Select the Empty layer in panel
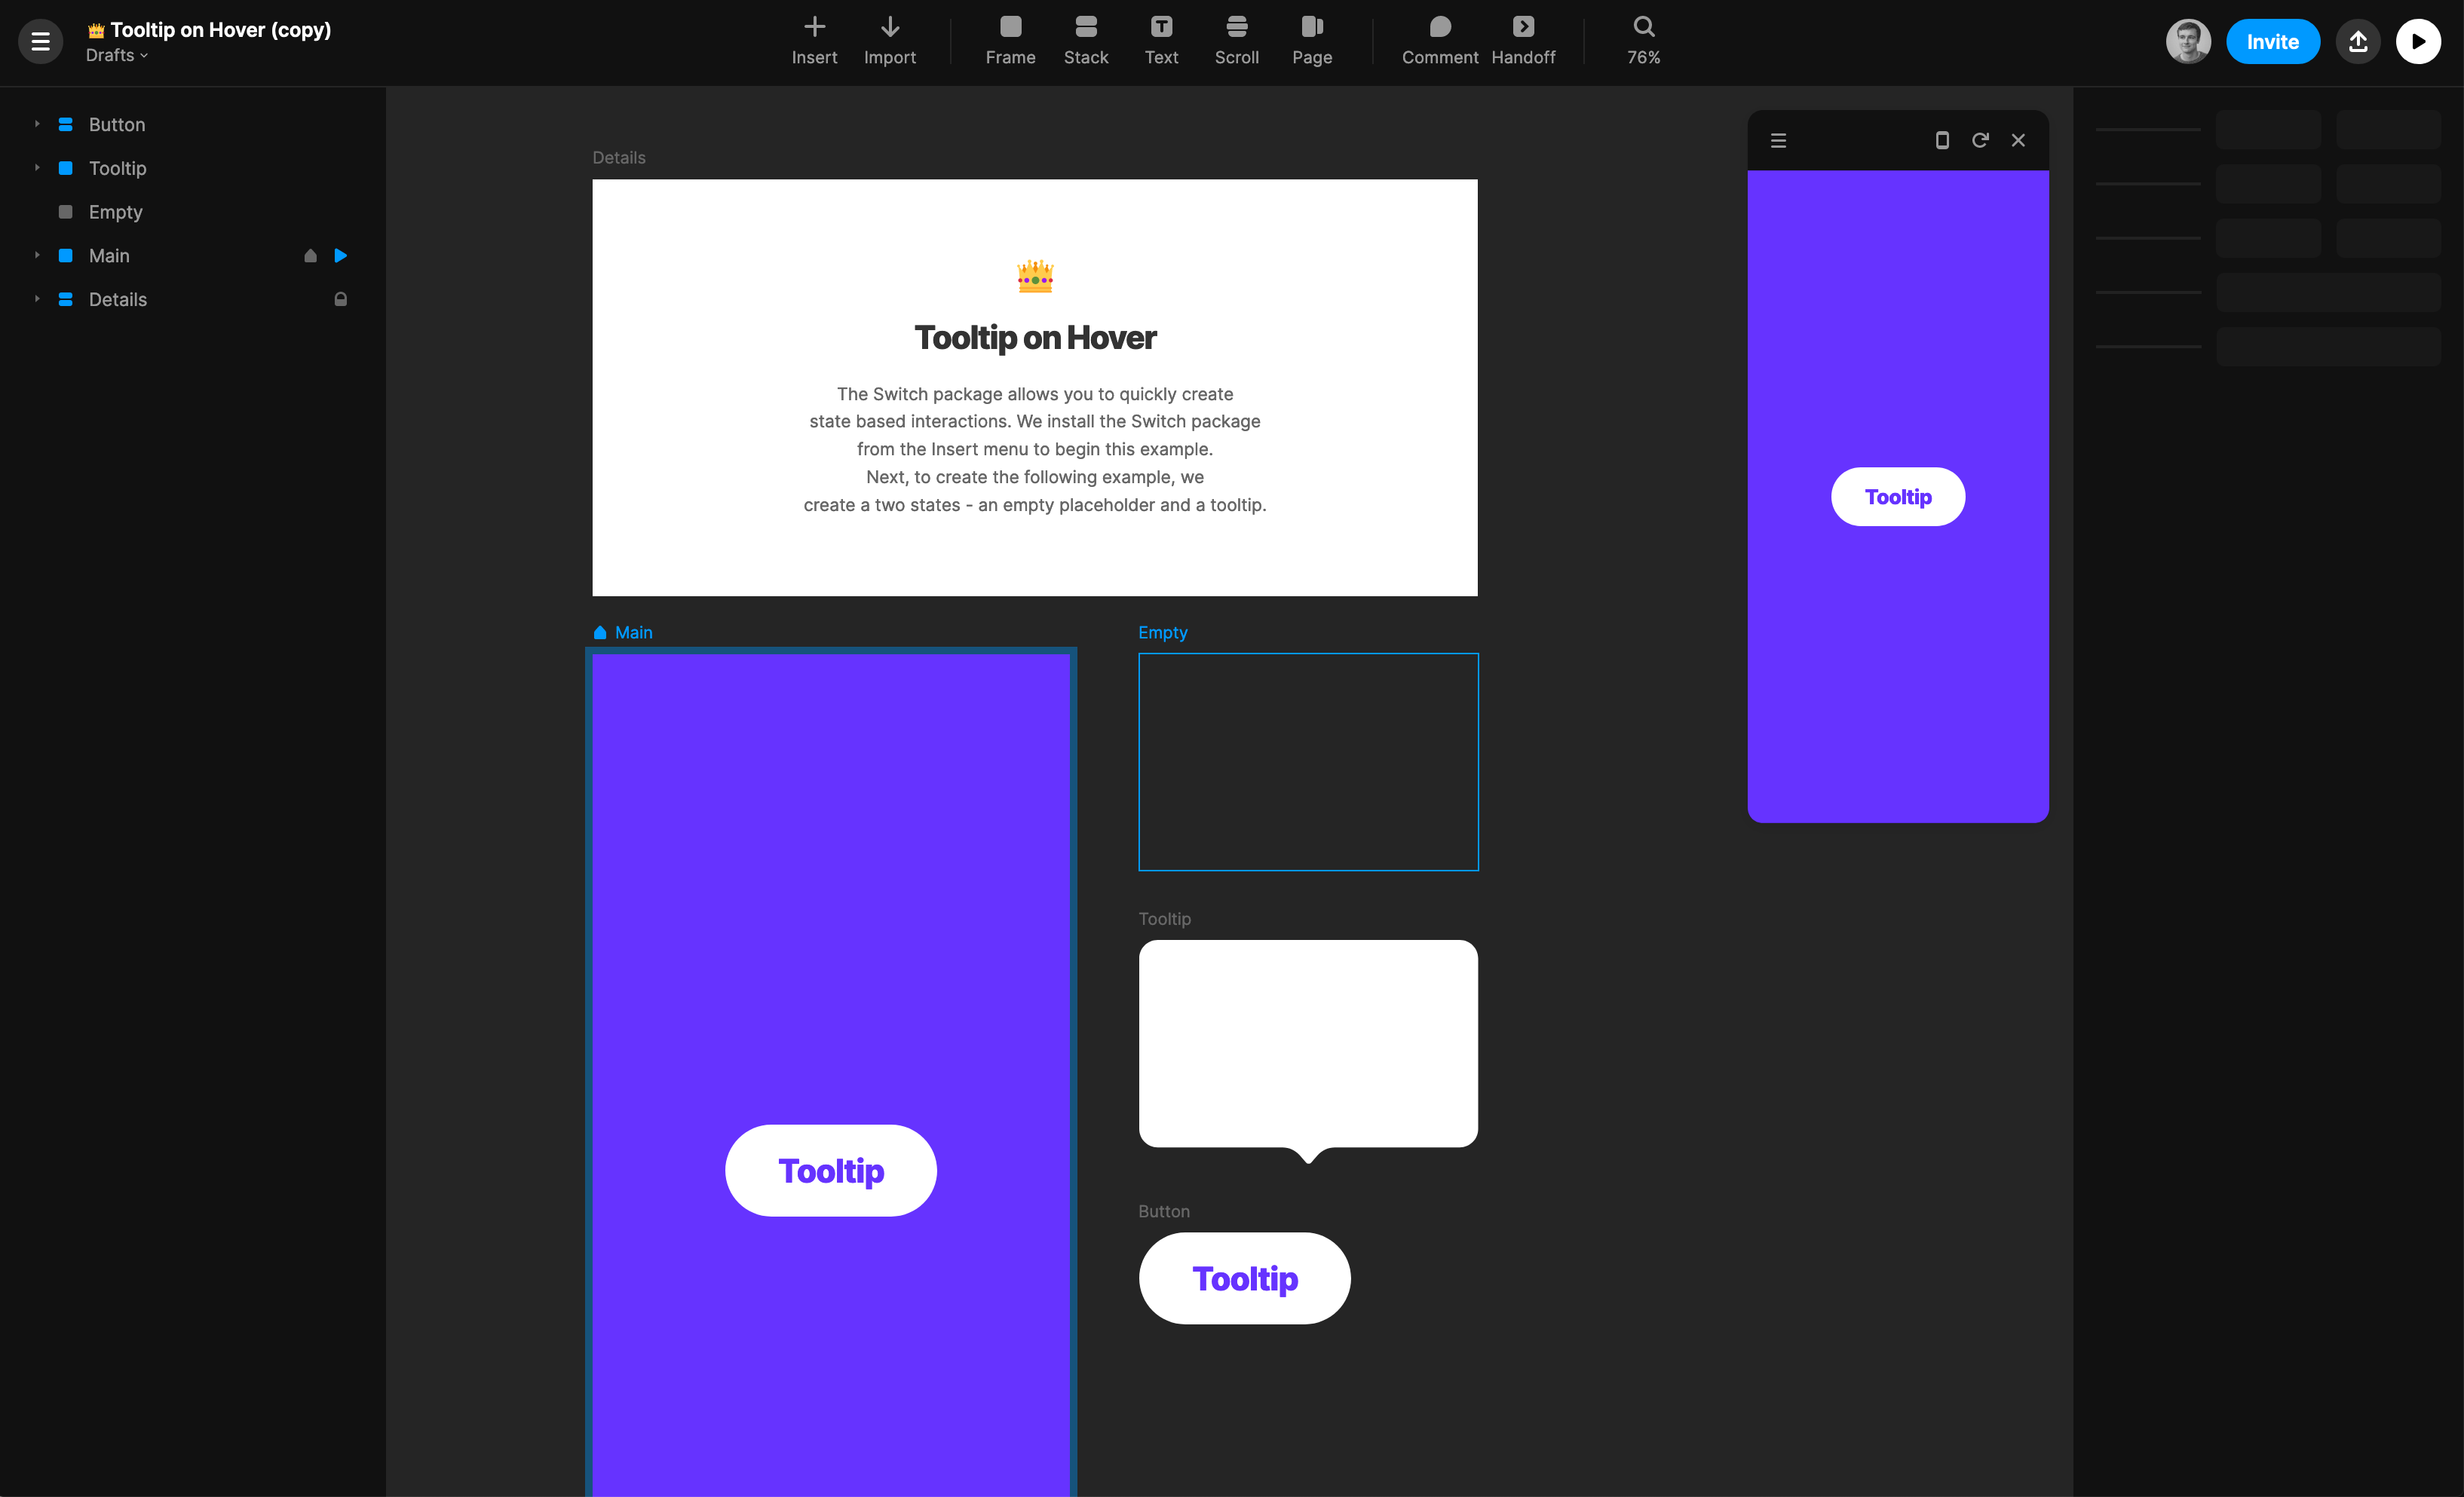The image size is (2464, 1497). (116, 212)
